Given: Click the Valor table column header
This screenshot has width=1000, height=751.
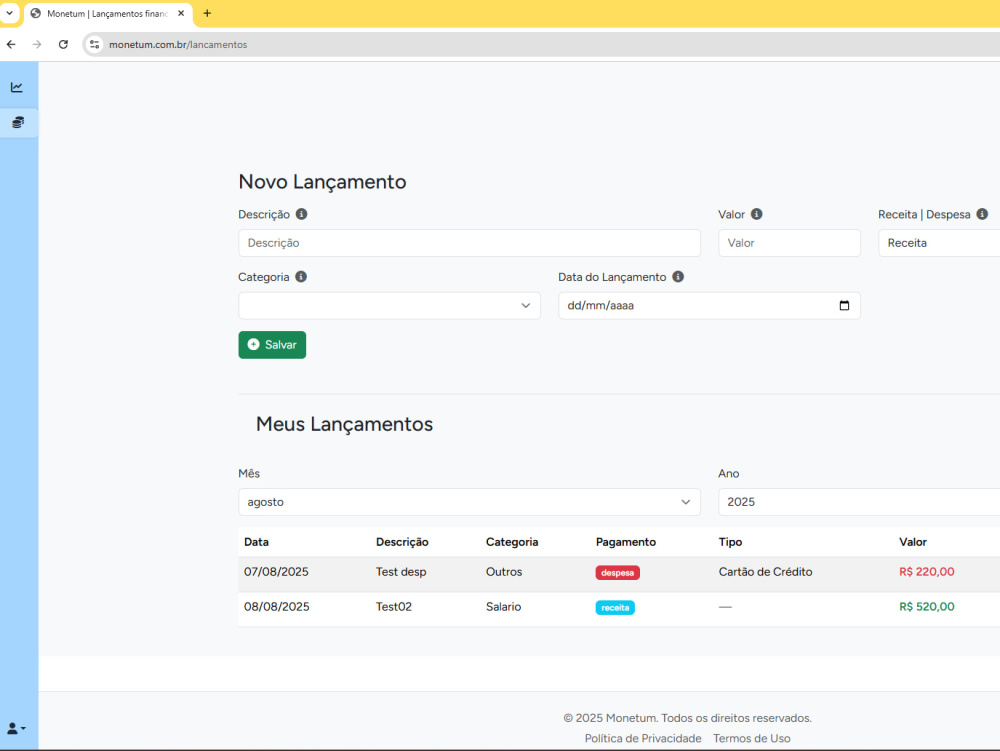Looking at the screenshot, I should (913, 542).
